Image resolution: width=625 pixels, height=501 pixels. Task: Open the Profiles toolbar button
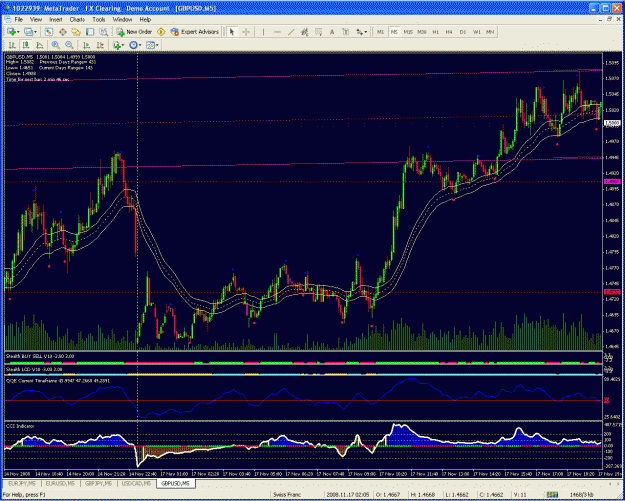28,32
